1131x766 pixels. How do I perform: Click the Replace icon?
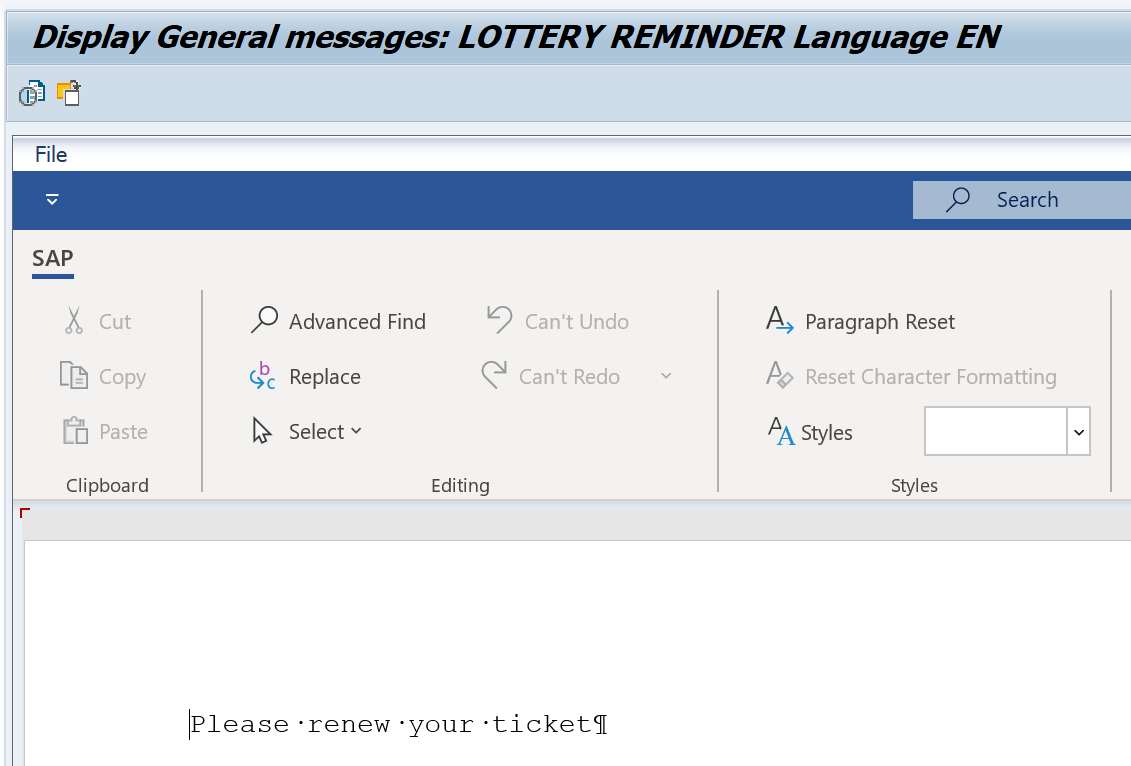tap(263, 376)
